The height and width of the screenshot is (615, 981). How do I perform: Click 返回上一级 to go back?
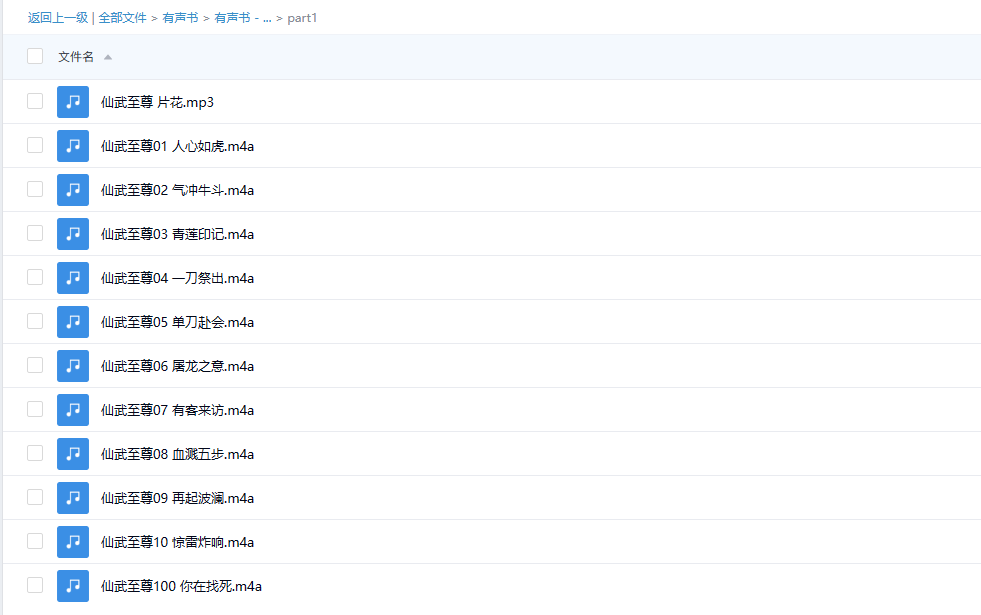click(x=57, y=18)
